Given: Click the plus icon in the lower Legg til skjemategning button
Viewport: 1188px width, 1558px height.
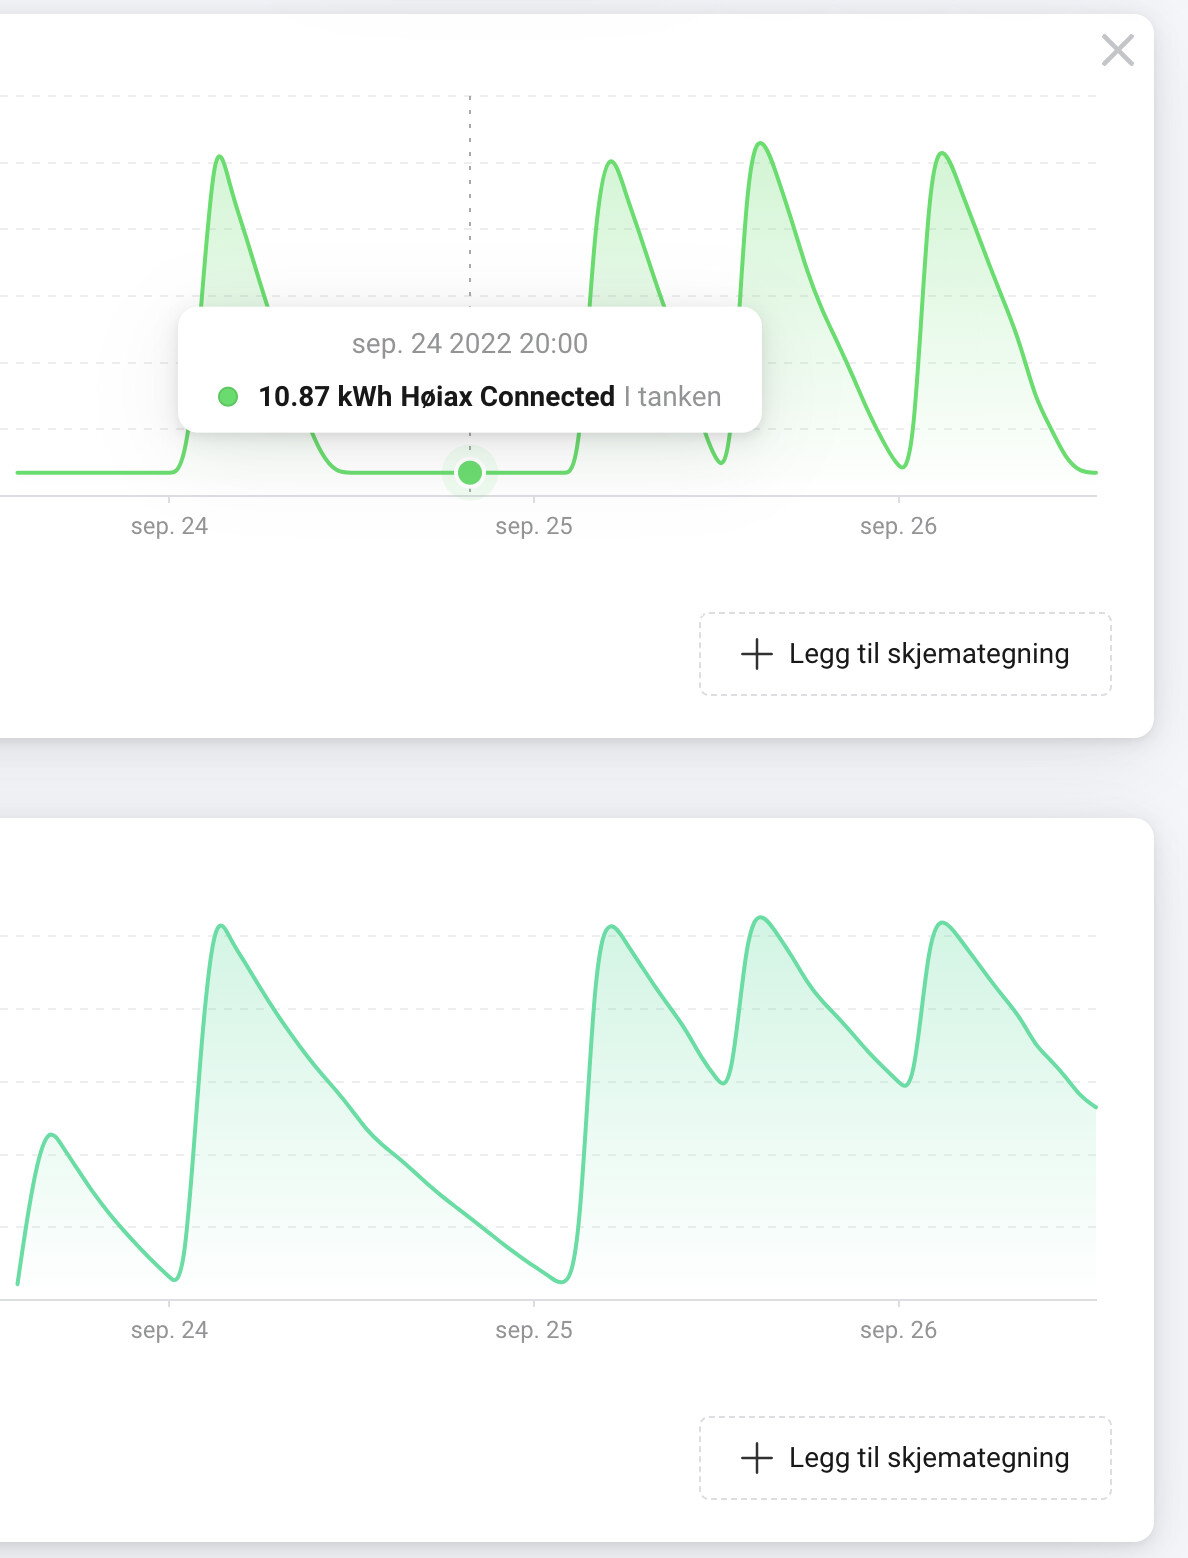Looking at the screenshot, I should click(x=757, y=1458).
